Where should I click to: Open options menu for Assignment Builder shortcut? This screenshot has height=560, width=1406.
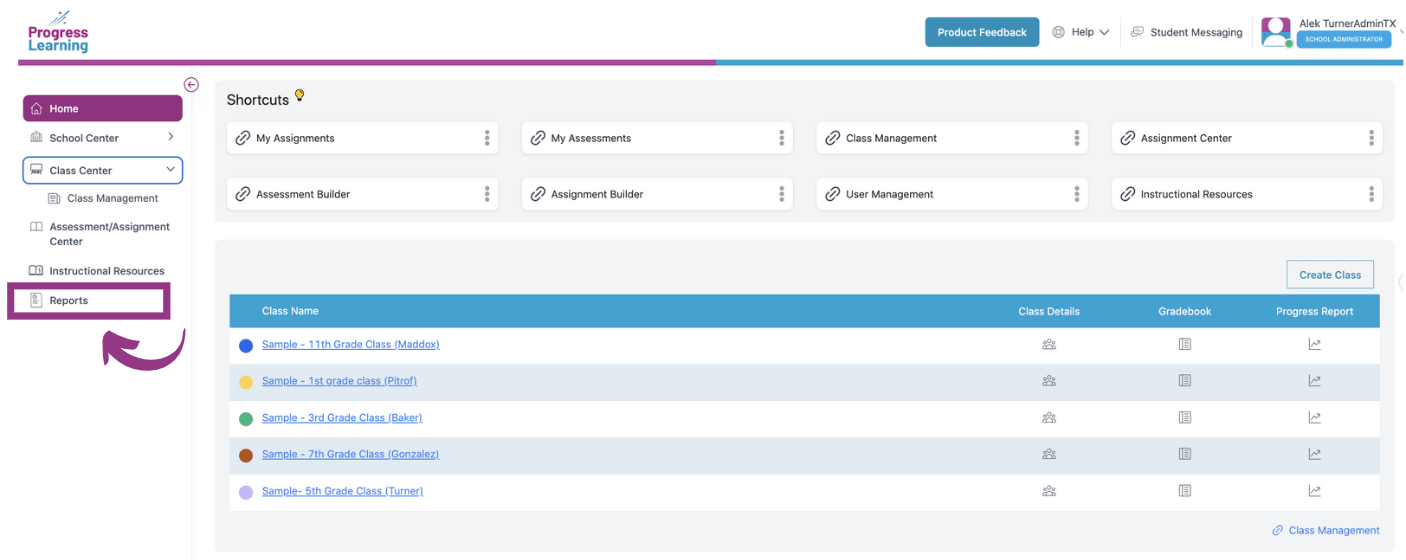tap(782, 194)
